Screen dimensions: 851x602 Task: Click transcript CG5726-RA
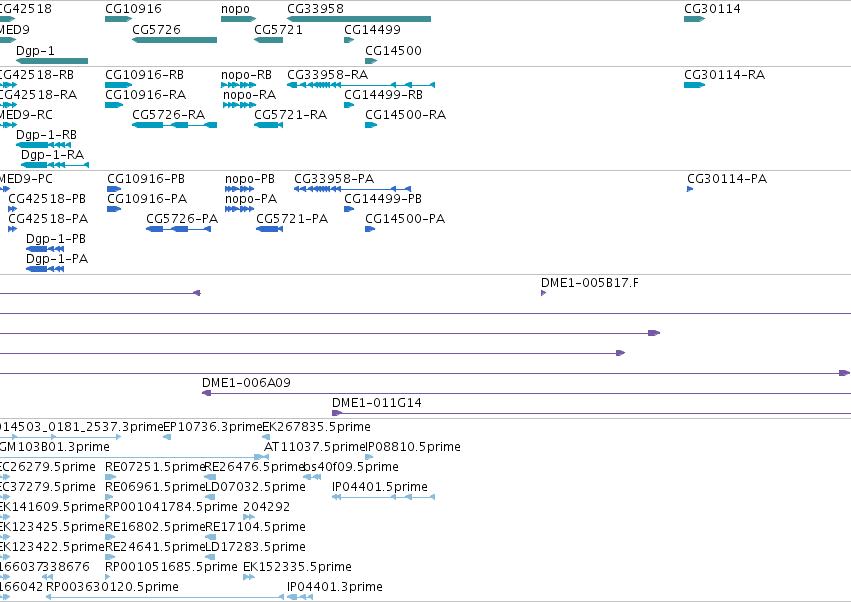(169, 115)
